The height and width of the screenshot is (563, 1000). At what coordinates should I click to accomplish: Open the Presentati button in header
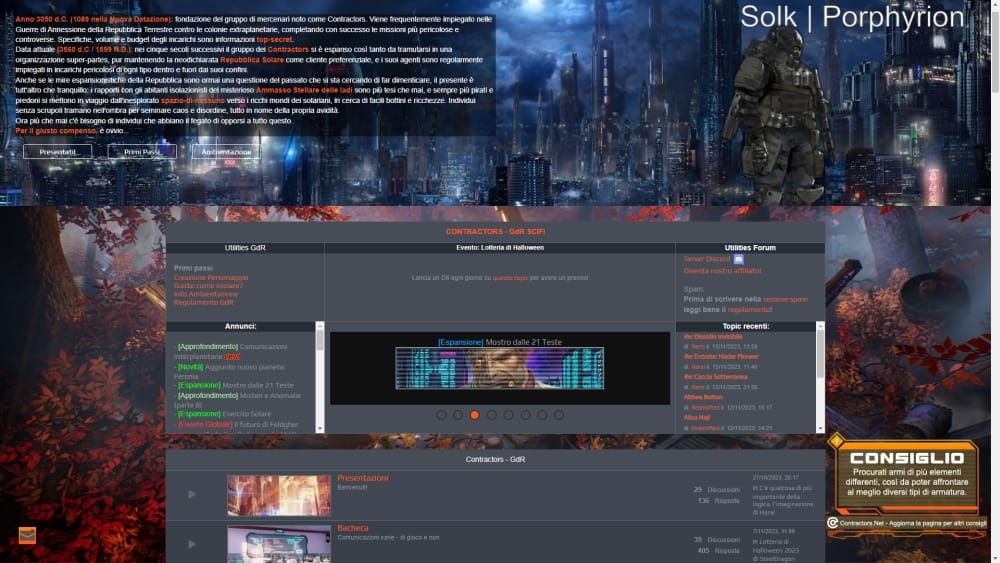57,152
